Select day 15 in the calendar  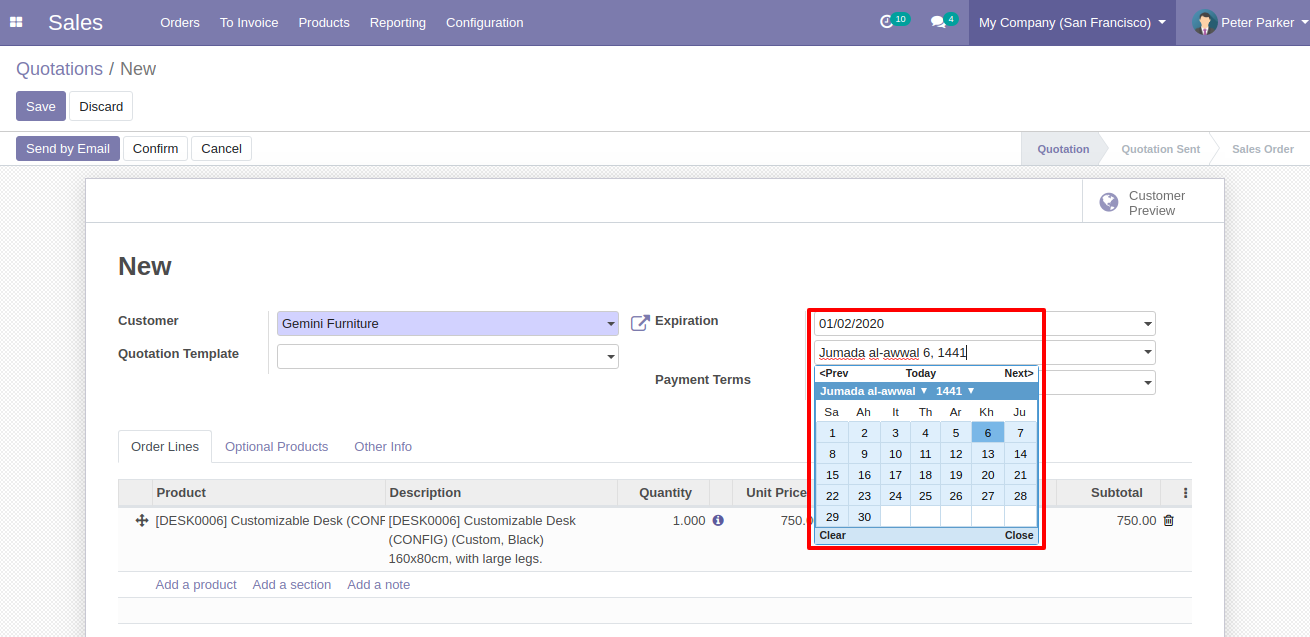click(x=832, y=475)
